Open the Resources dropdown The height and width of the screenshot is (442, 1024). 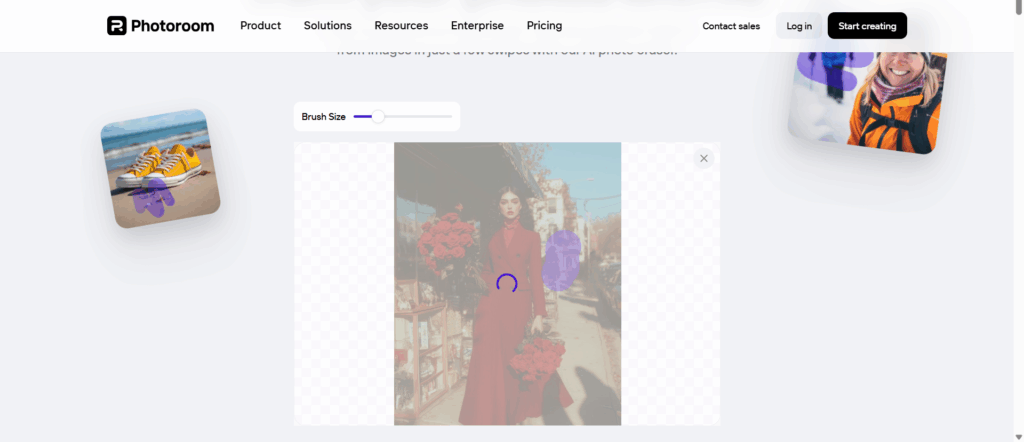[401, 26]
